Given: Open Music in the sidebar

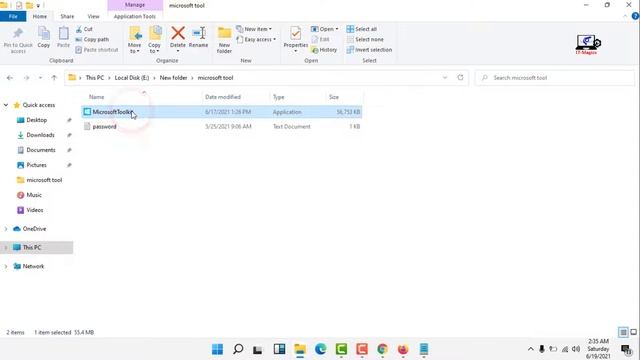Looking at the screenshot, I should point(34,195).
